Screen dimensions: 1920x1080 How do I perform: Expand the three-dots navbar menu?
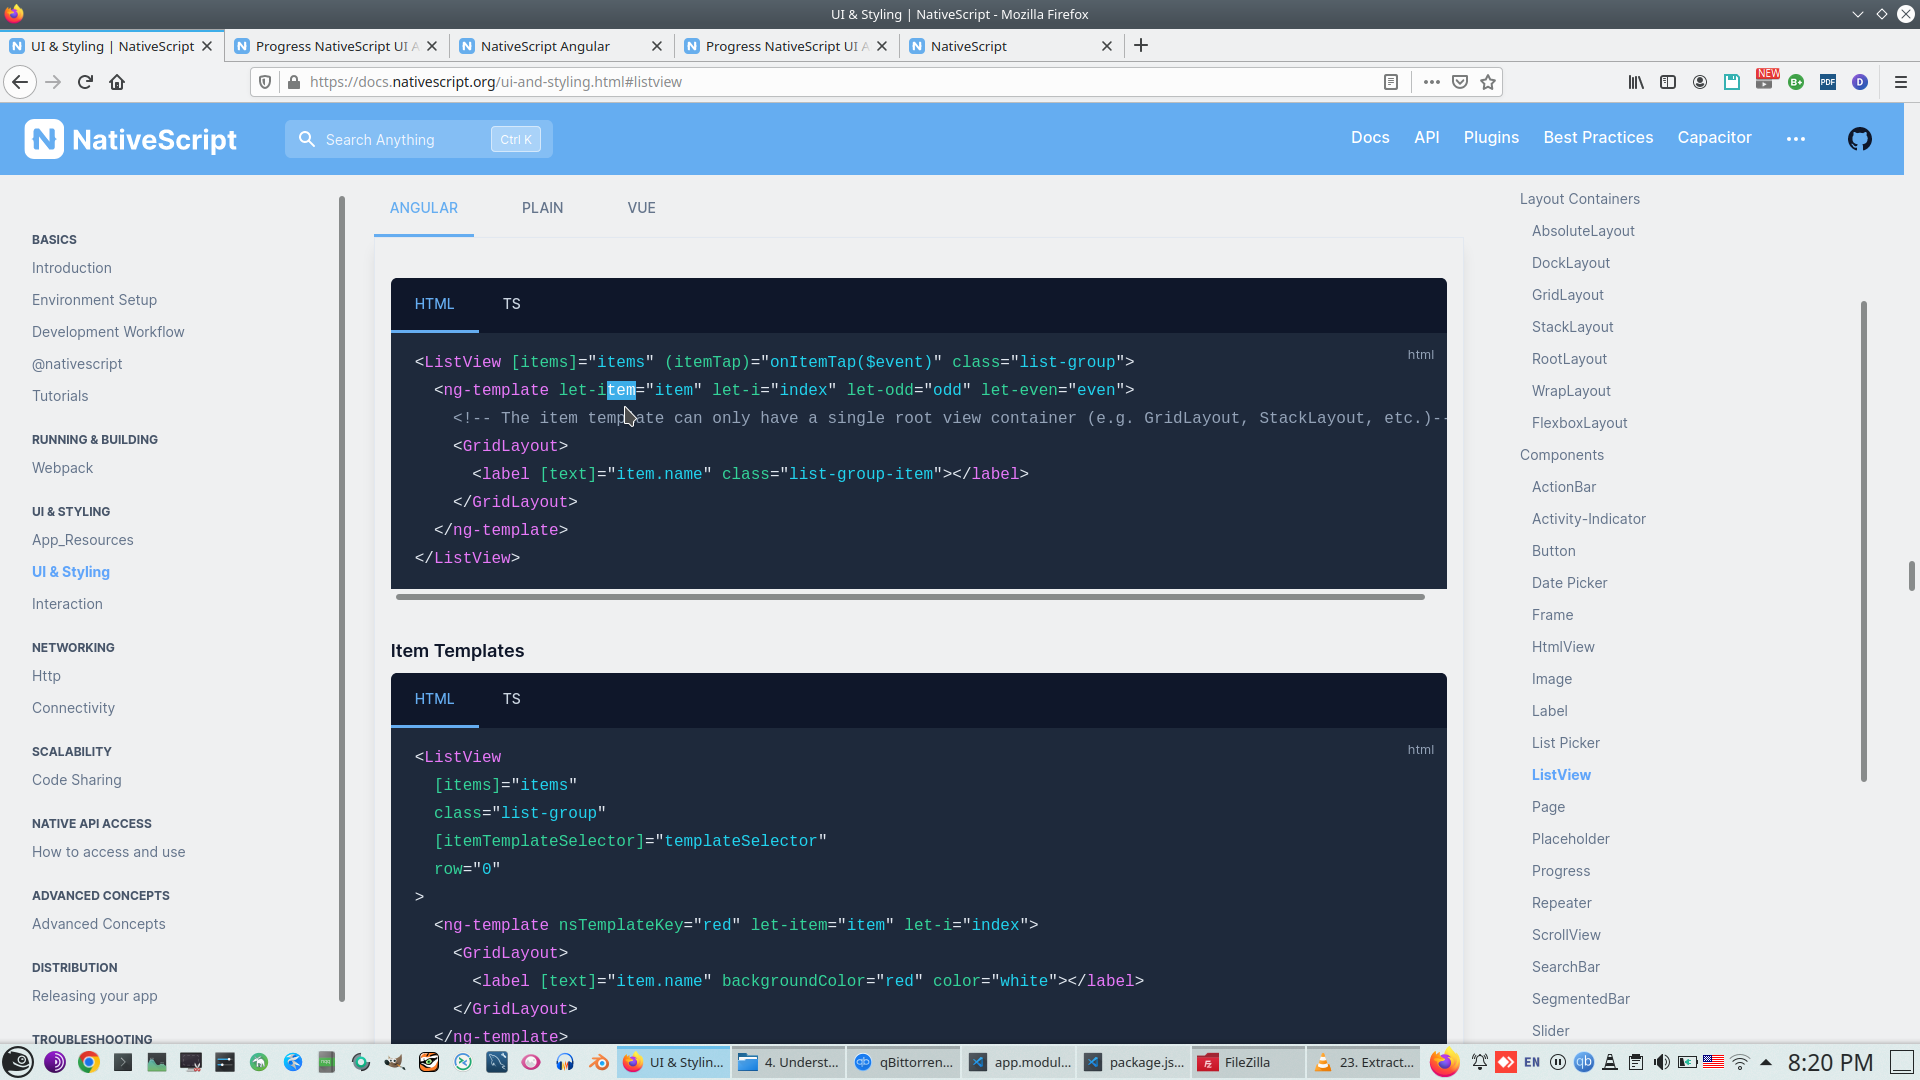[1795, 139]
